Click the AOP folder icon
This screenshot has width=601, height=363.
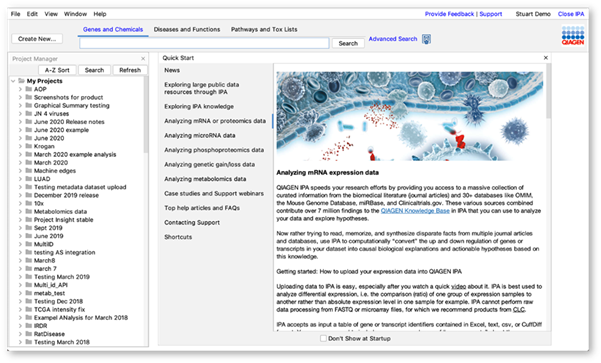[x=29, y=89]
